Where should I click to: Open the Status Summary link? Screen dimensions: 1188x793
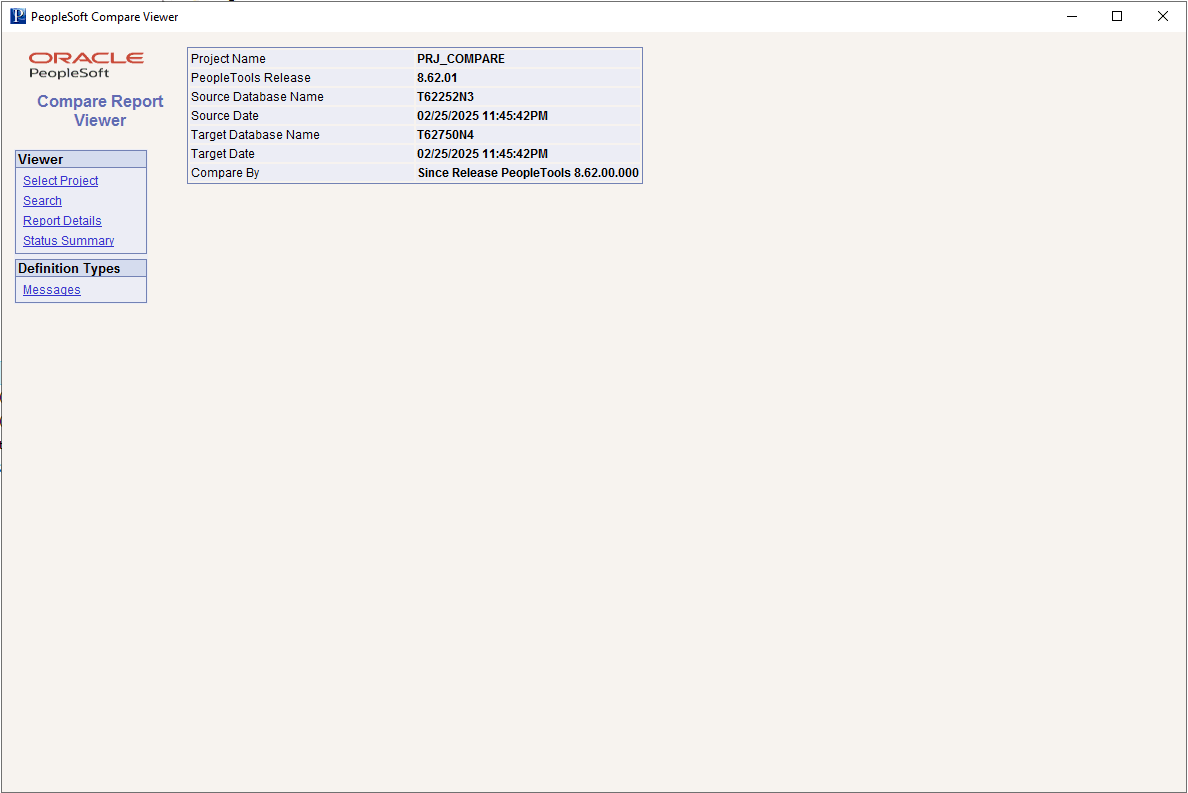click(68, 240)
